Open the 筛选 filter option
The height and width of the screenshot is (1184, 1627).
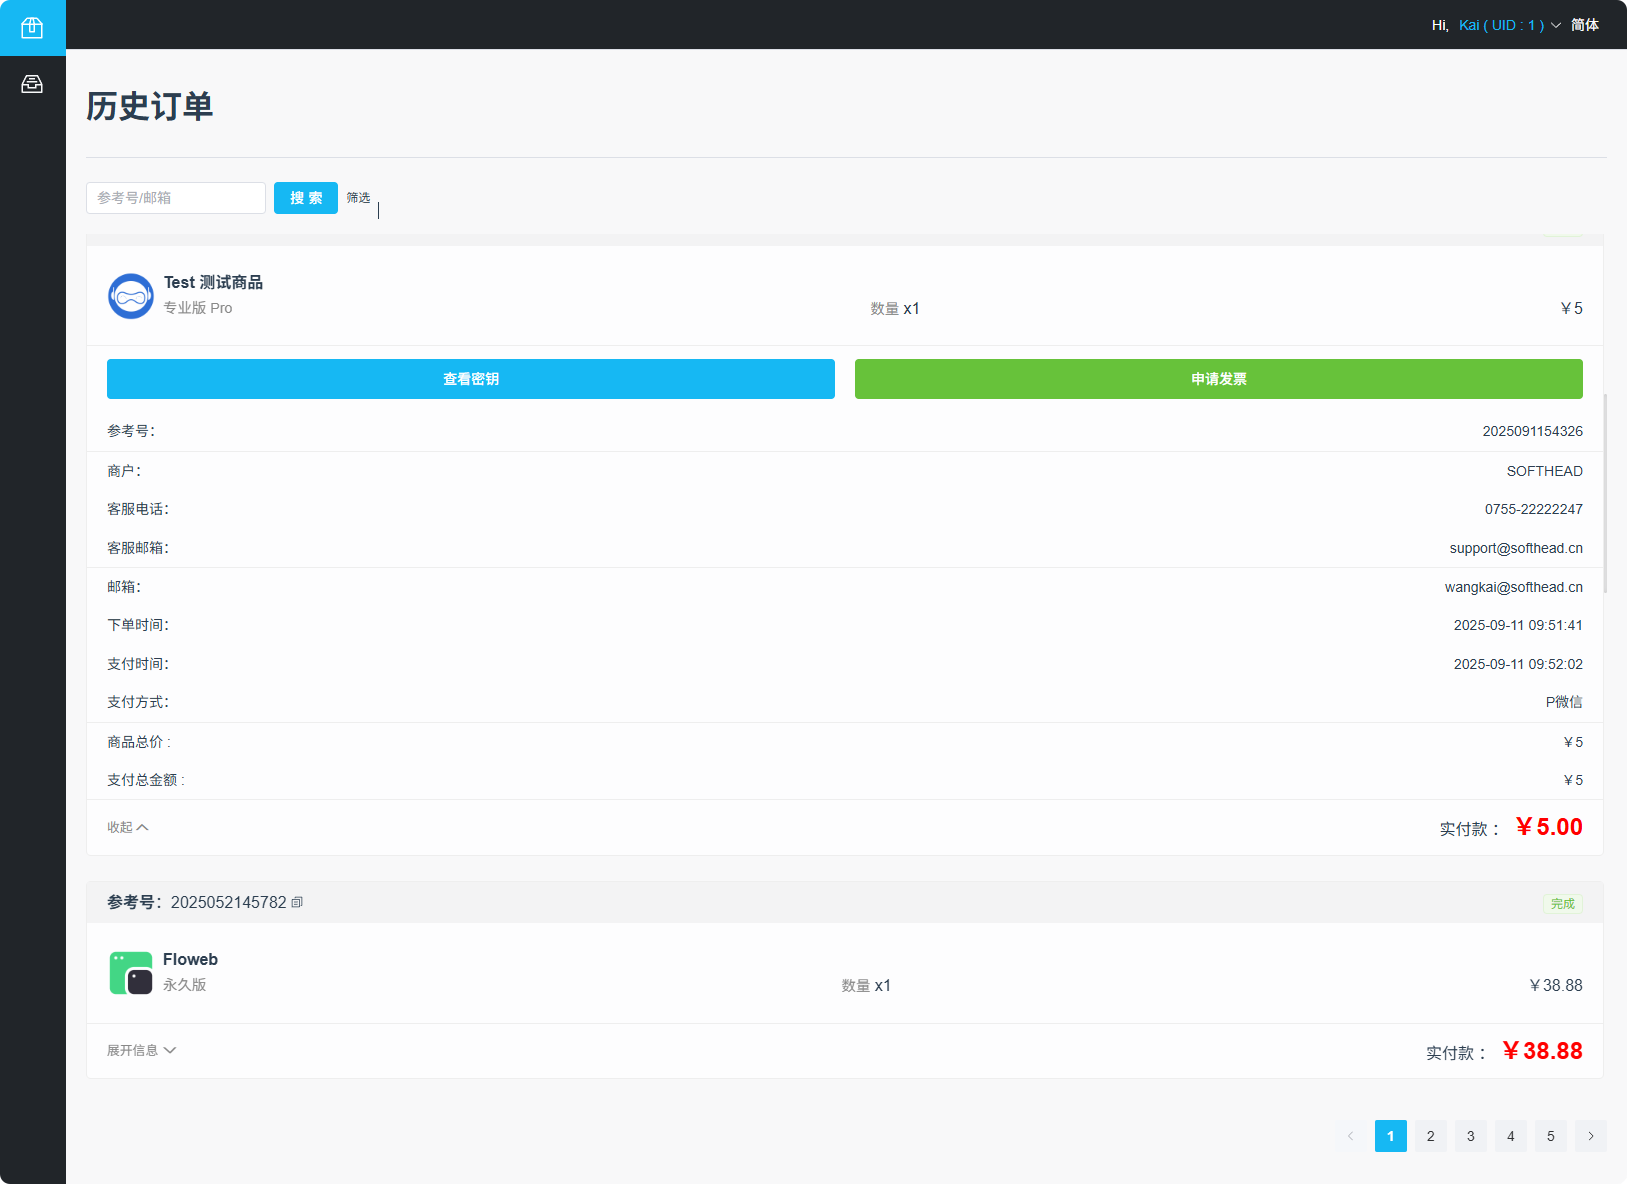[358, 198]
